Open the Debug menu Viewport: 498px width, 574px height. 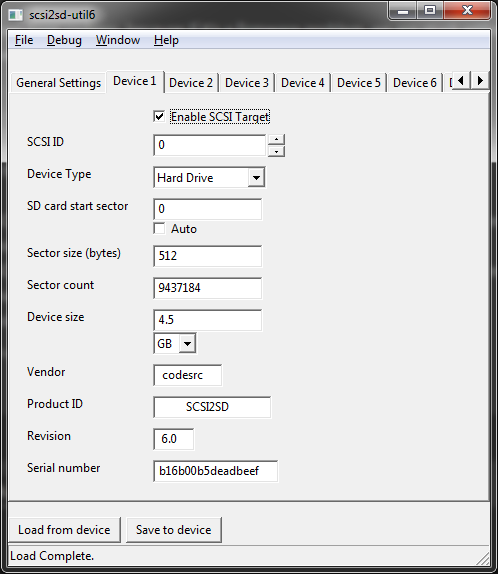tap(64, 40)
